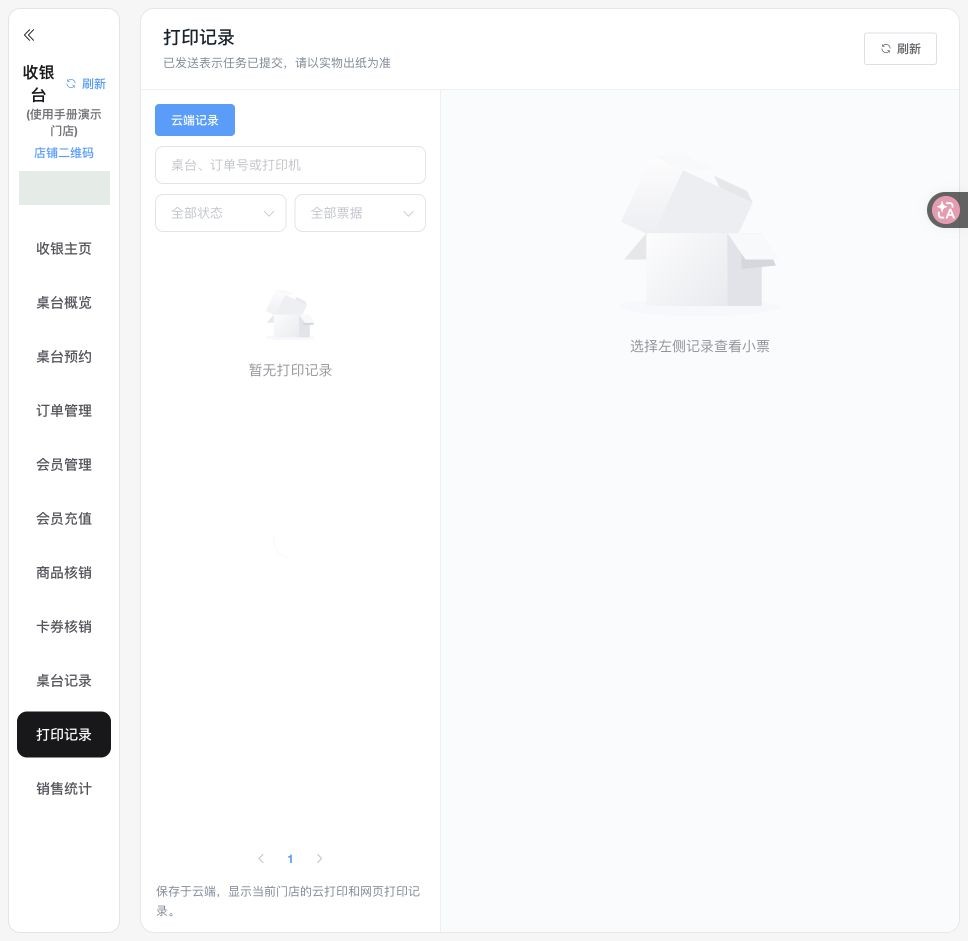This screenshot has height=941, width=968.
Task: Click the 打印记录 page heading
Action: click(x=199, y=37)
